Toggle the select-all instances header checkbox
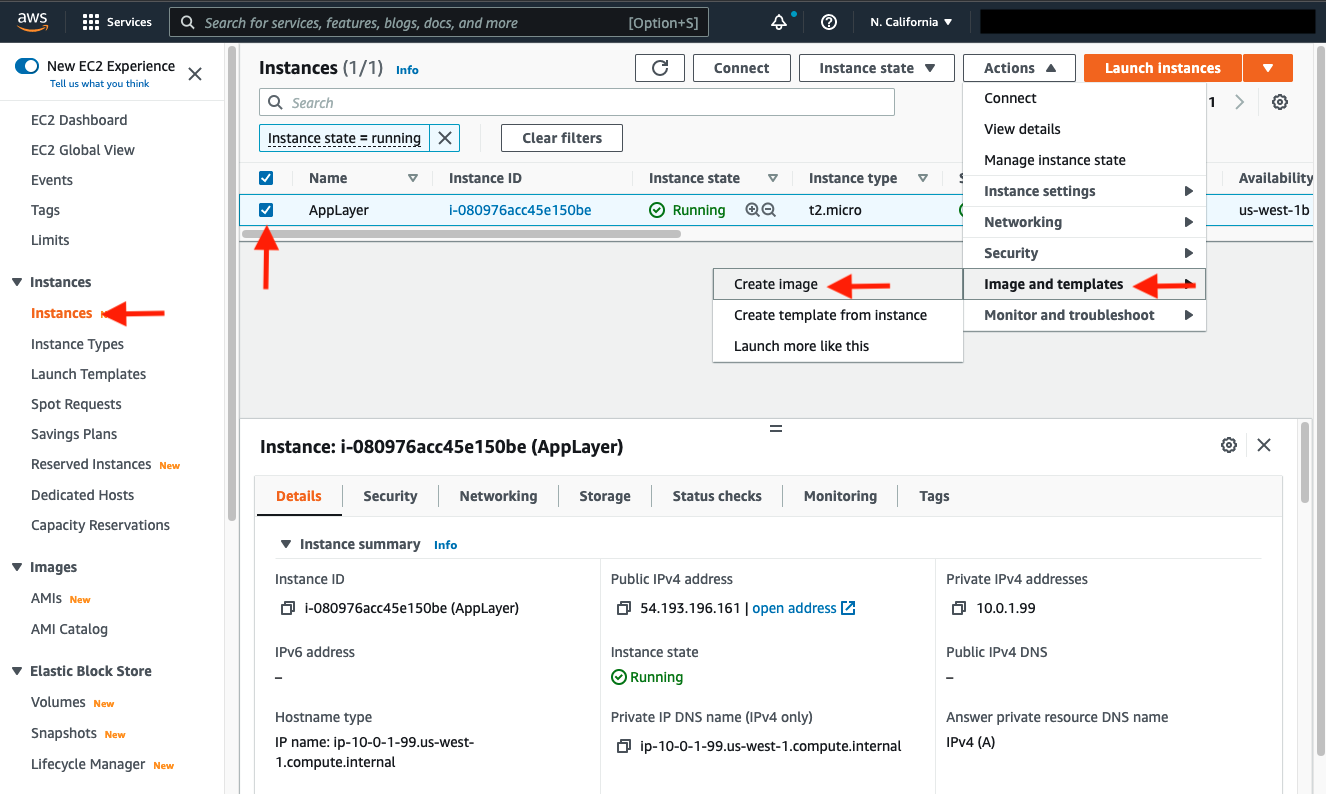 click(266, 178)
